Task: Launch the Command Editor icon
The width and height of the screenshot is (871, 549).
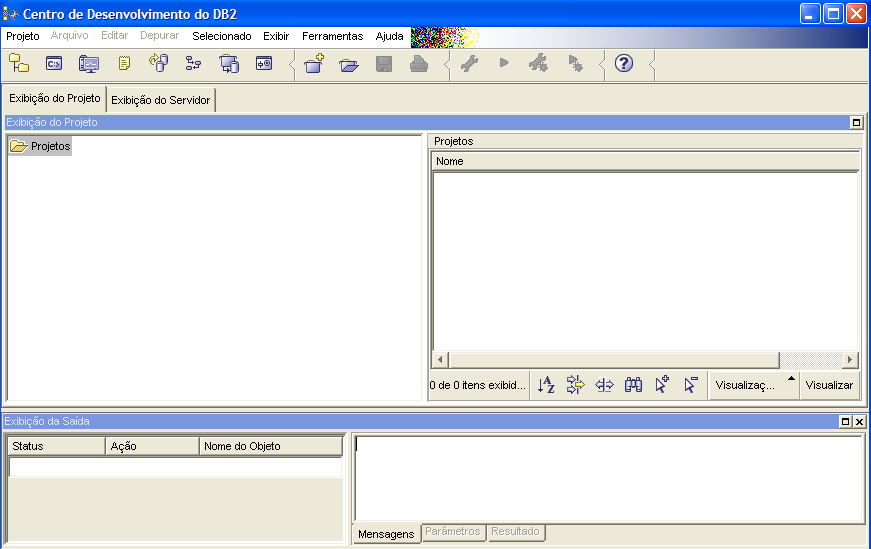Action: click(x=54, y=63)
